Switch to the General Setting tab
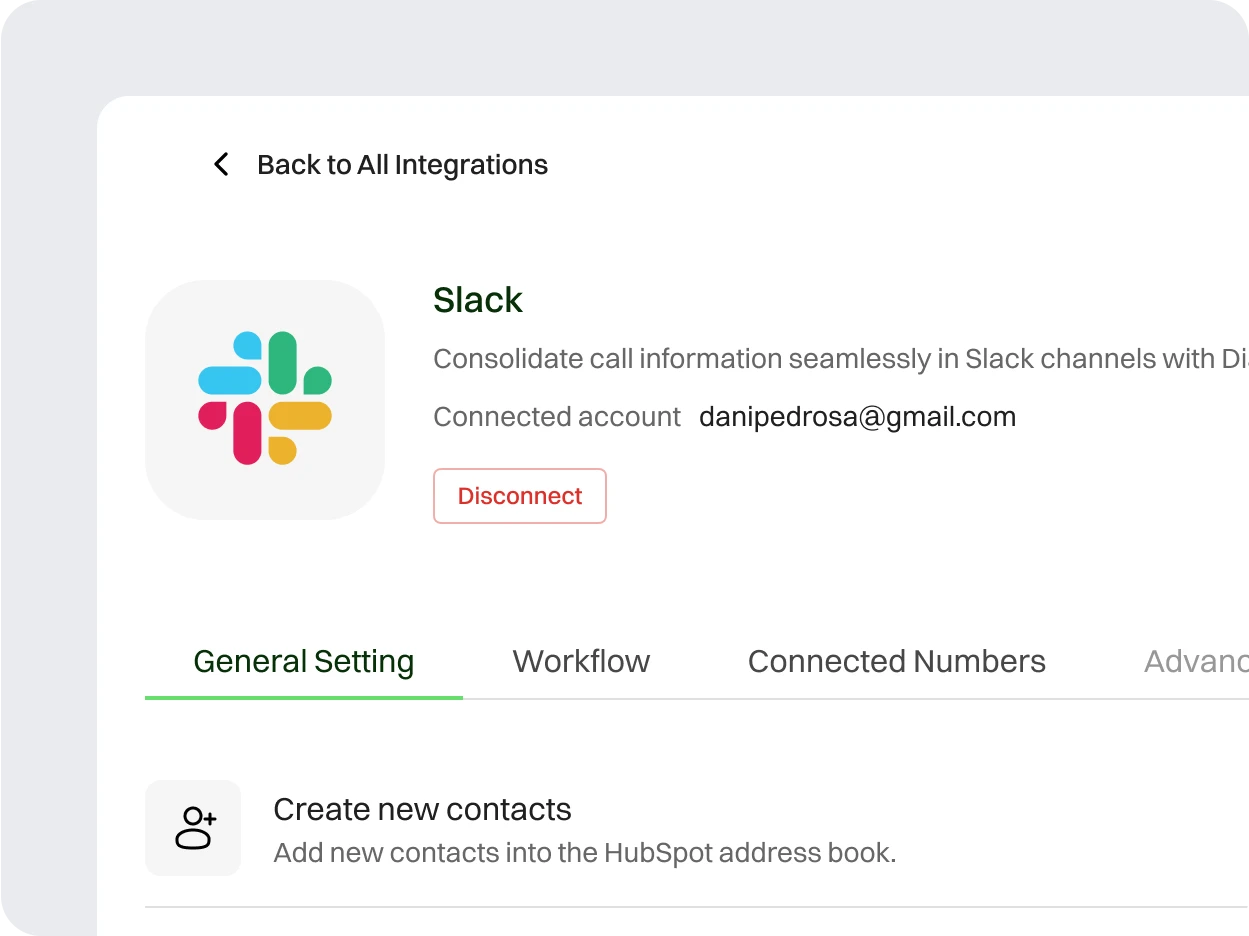 303,661
